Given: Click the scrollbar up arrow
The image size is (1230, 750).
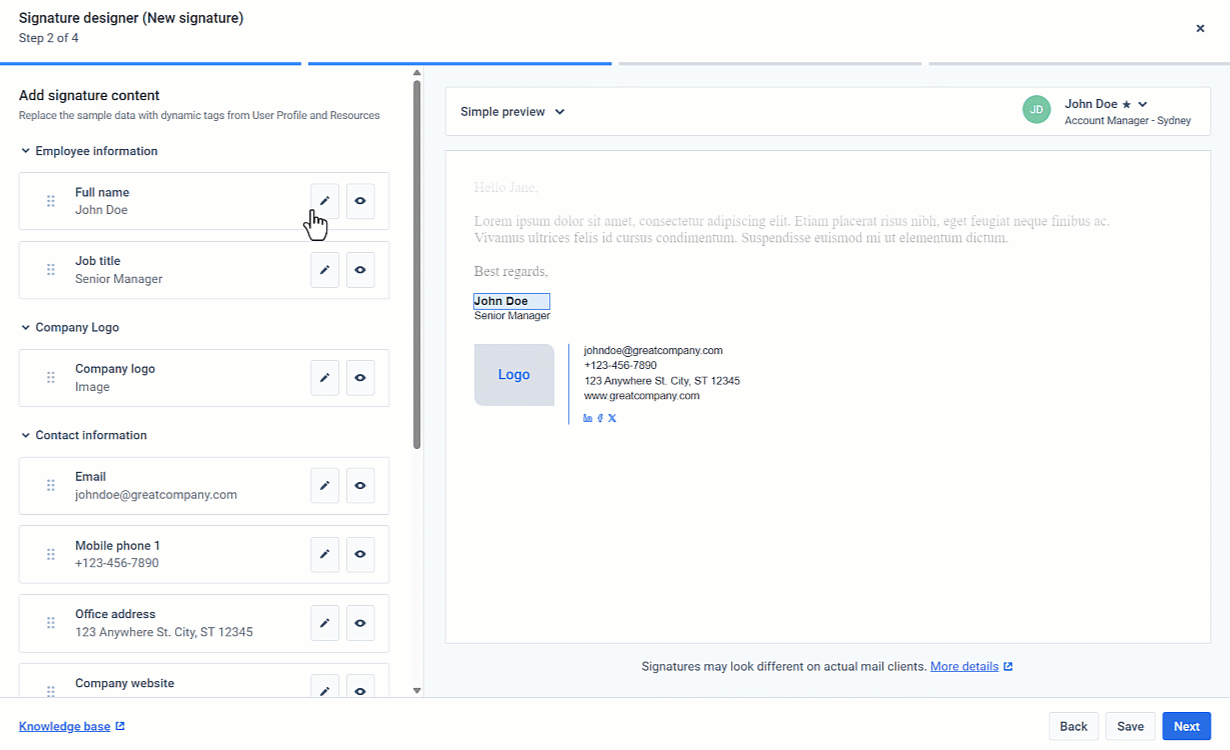Looking at the screenshot, I should click(417, 72).
